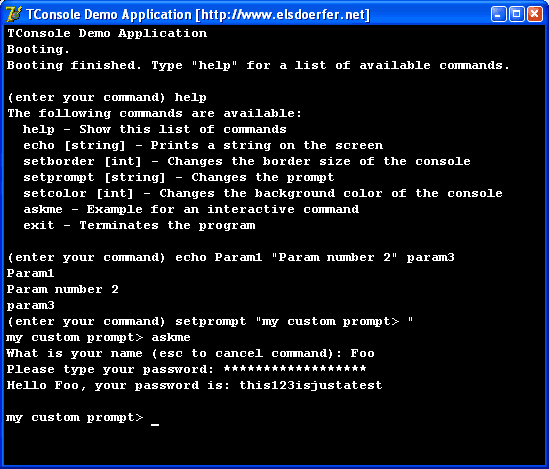Click the 'setprompt [string]' command line

[x=179, y=178]
